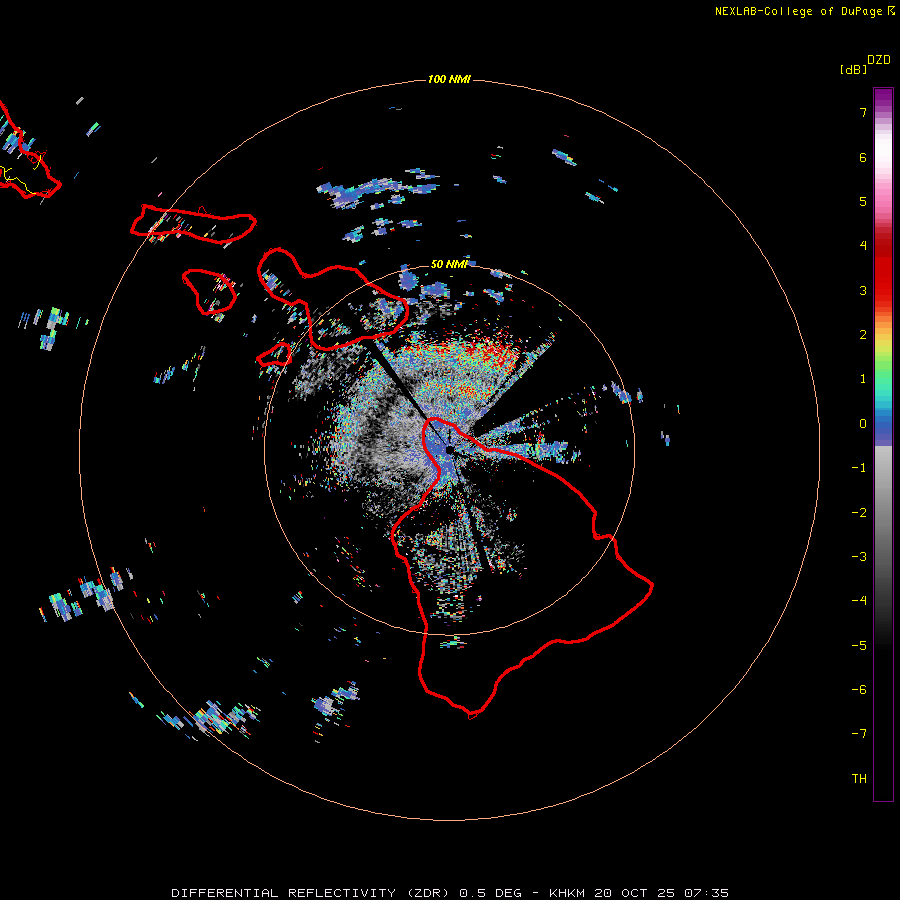Click the 50 NMI range ring label

[x=449, y=264]
